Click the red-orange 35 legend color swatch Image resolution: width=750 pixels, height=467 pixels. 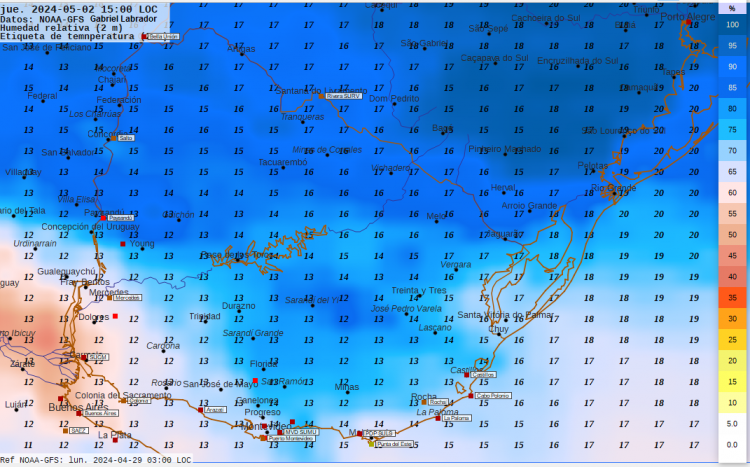coord(733,297)
